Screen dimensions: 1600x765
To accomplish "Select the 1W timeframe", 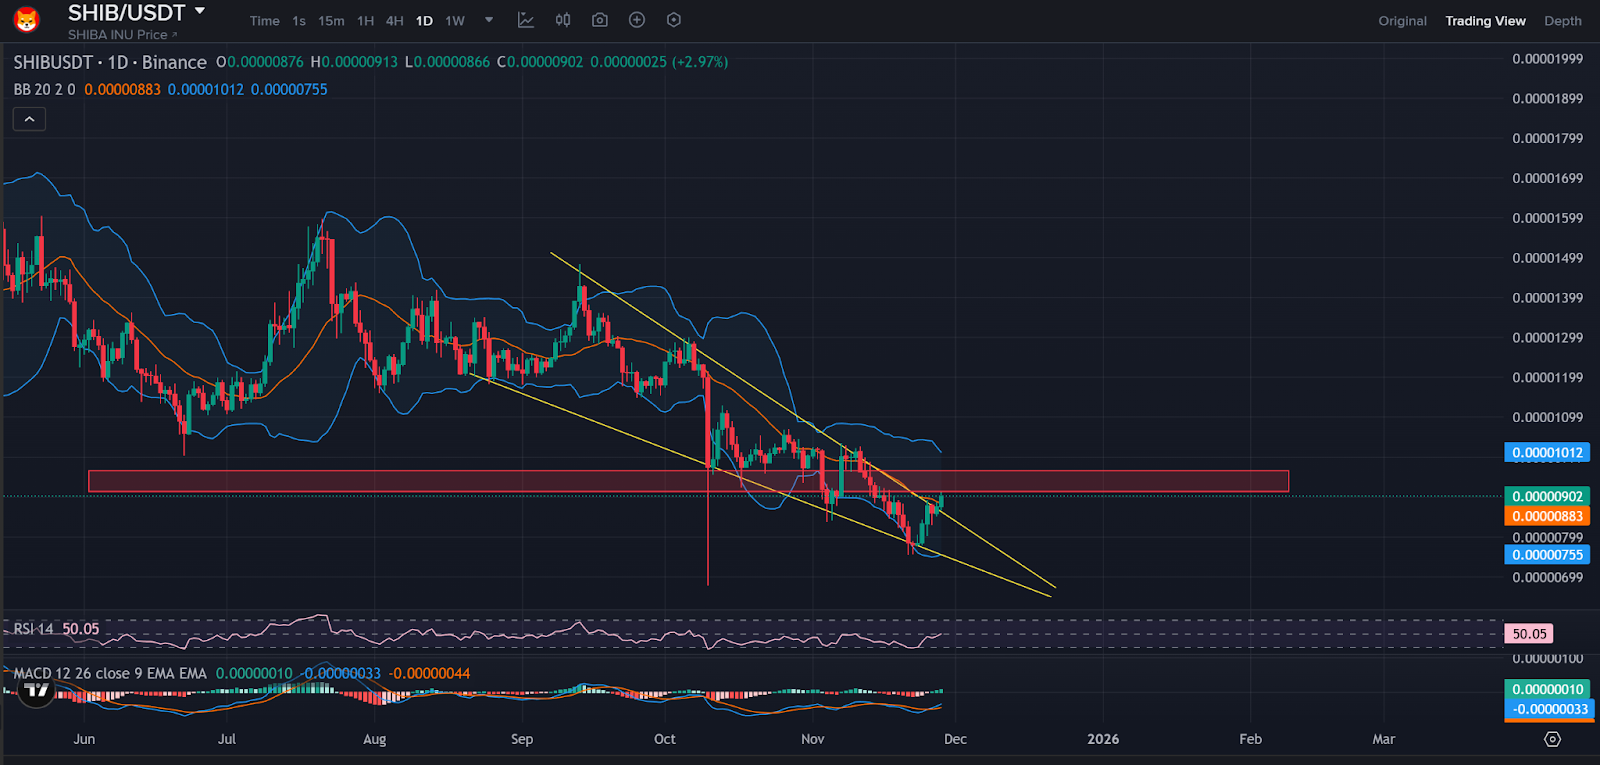I will click(455, 21).
